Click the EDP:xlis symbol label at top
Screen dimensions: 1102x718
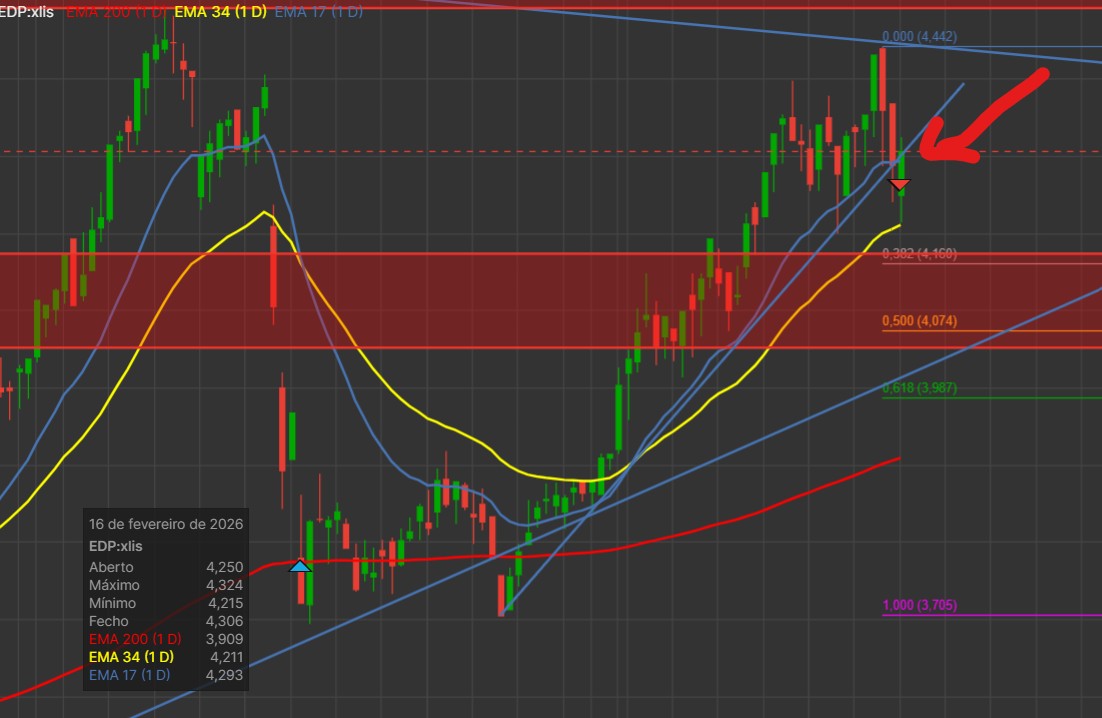tap(27, 11)
